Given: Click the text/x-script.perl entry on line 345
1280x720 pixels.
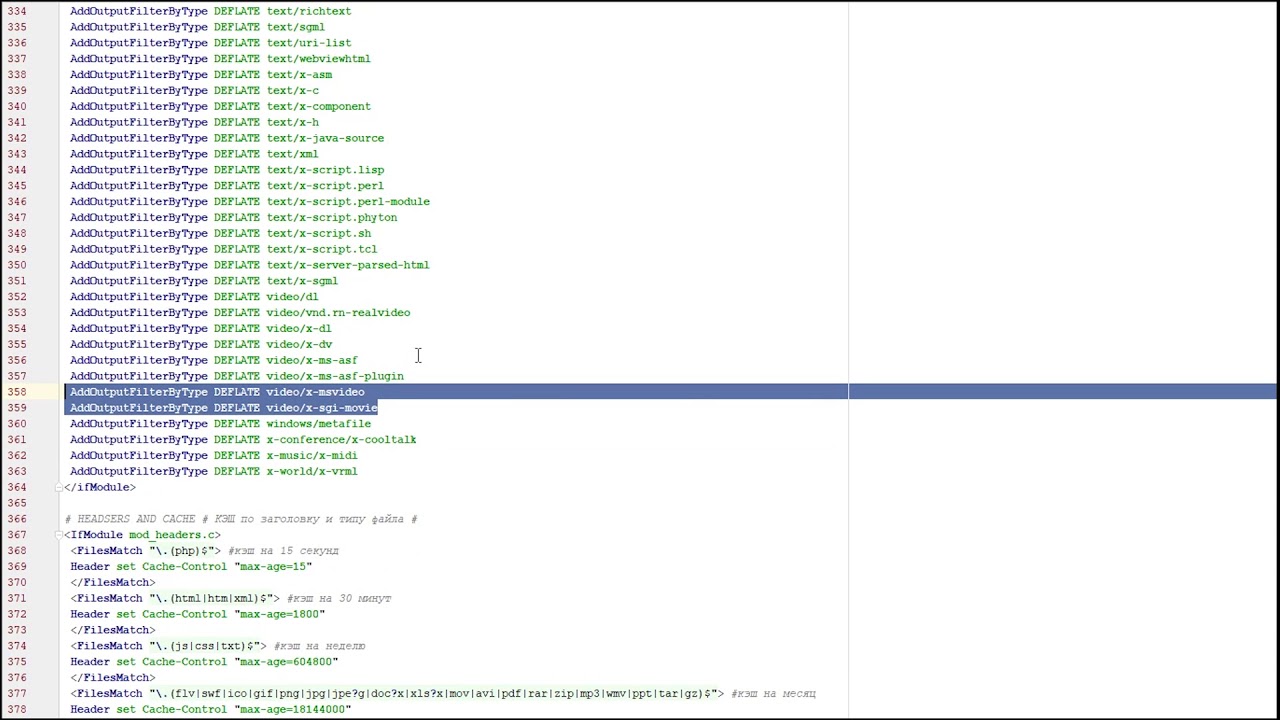Looking at the screenshot, I should (x=325, y=186).
